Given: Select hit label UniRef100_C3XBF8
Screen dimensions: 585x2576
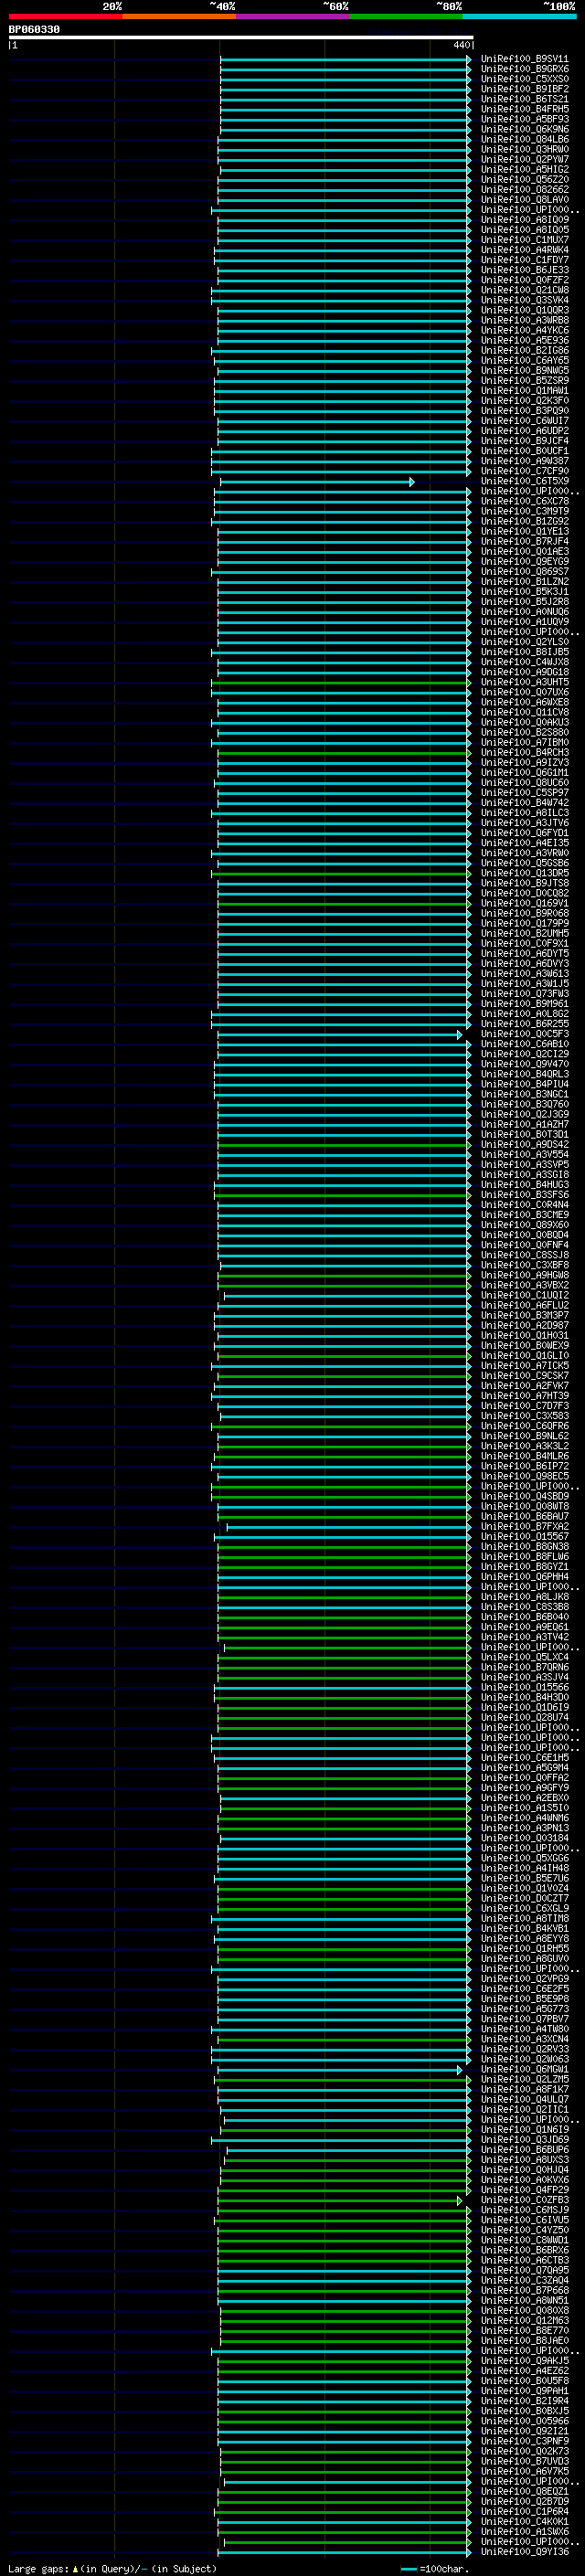Looking at the screenshot, I should [525, 1265].
